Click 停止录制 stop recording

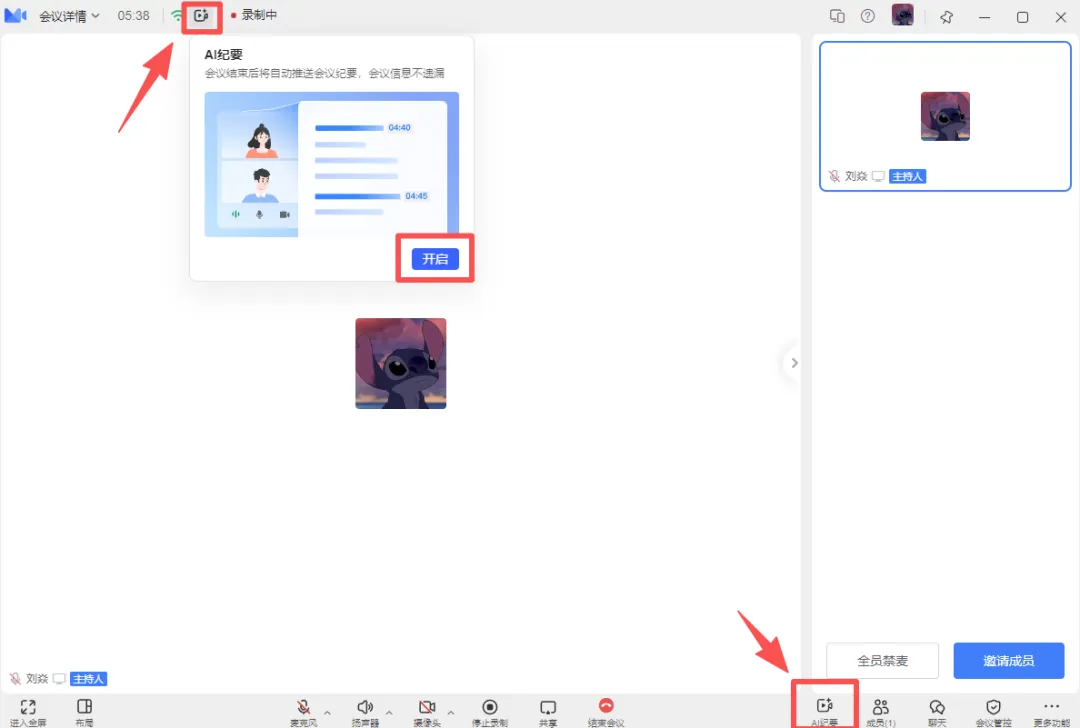pyautogui.click(x=490, y=712)
